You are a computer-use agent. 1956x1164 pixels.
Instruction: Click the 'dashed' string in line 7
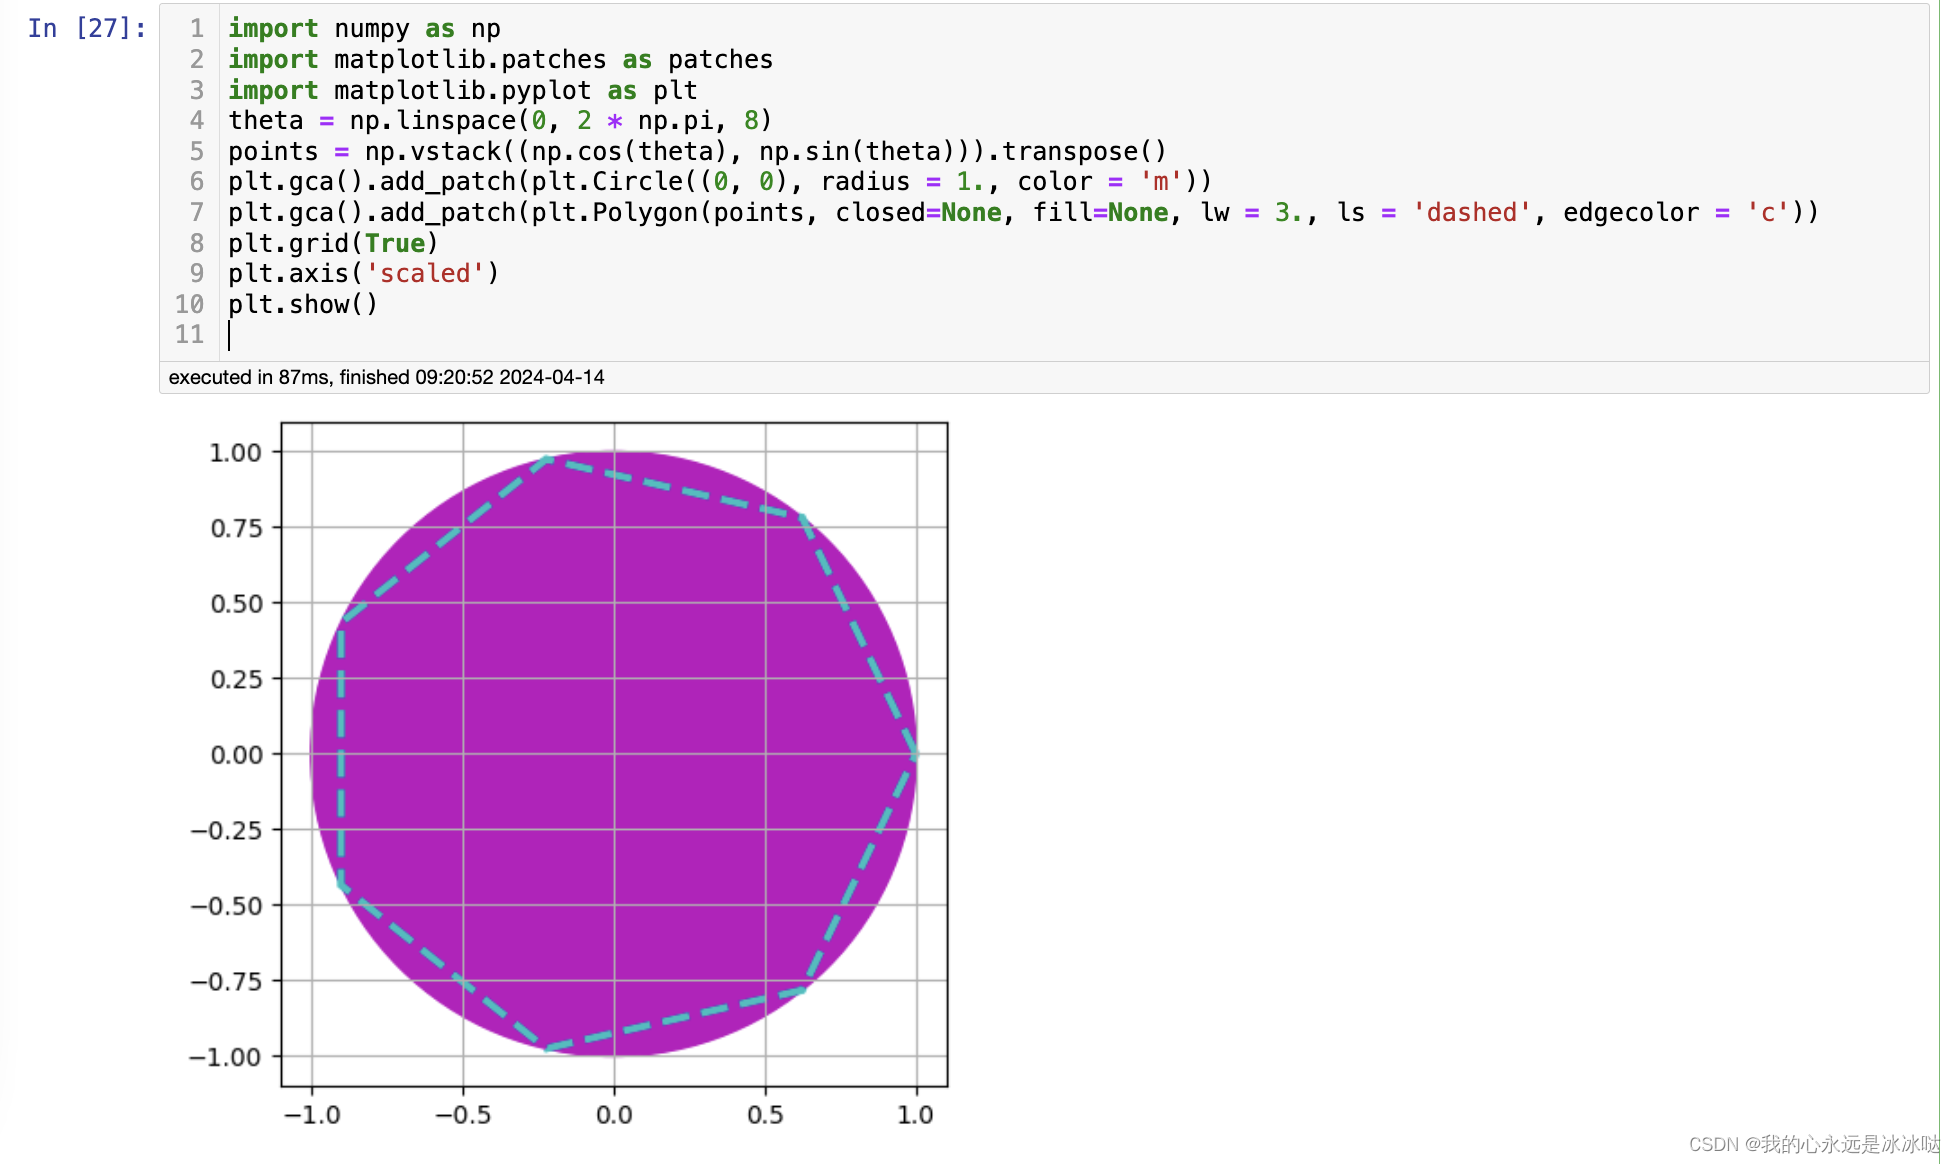[1471, 212]
